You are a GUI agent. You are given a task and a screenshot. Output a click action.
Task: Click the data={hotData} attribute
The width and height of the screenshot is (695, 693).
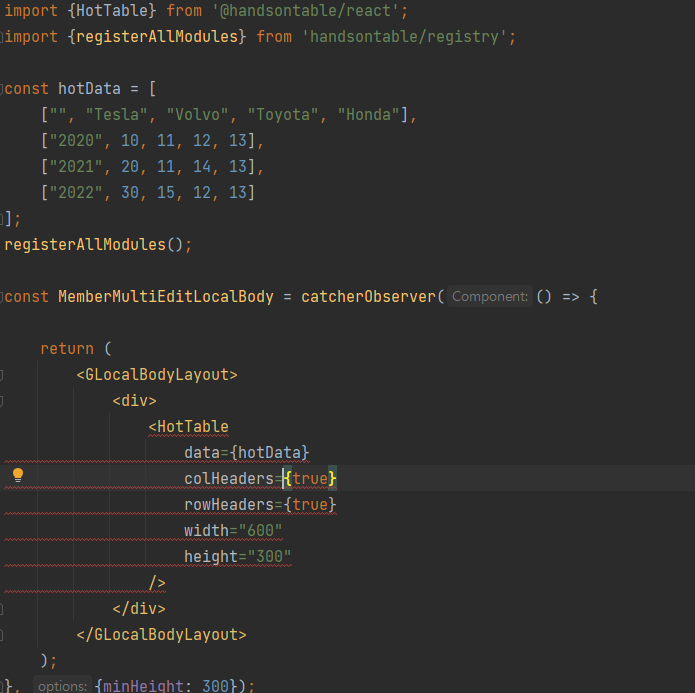tap(246, 453)
